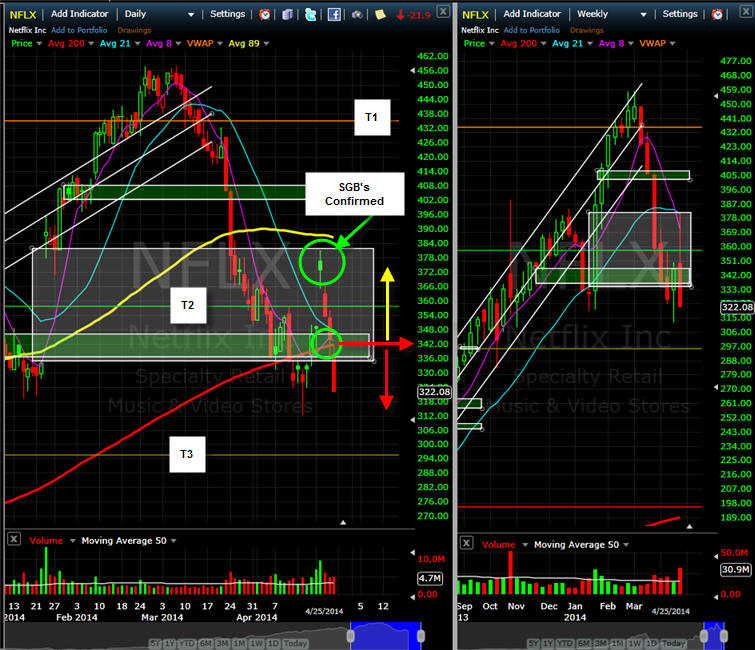Close the Weekly chart panel
Viewport: 755px width, 650px height.
tap(747, 11)
